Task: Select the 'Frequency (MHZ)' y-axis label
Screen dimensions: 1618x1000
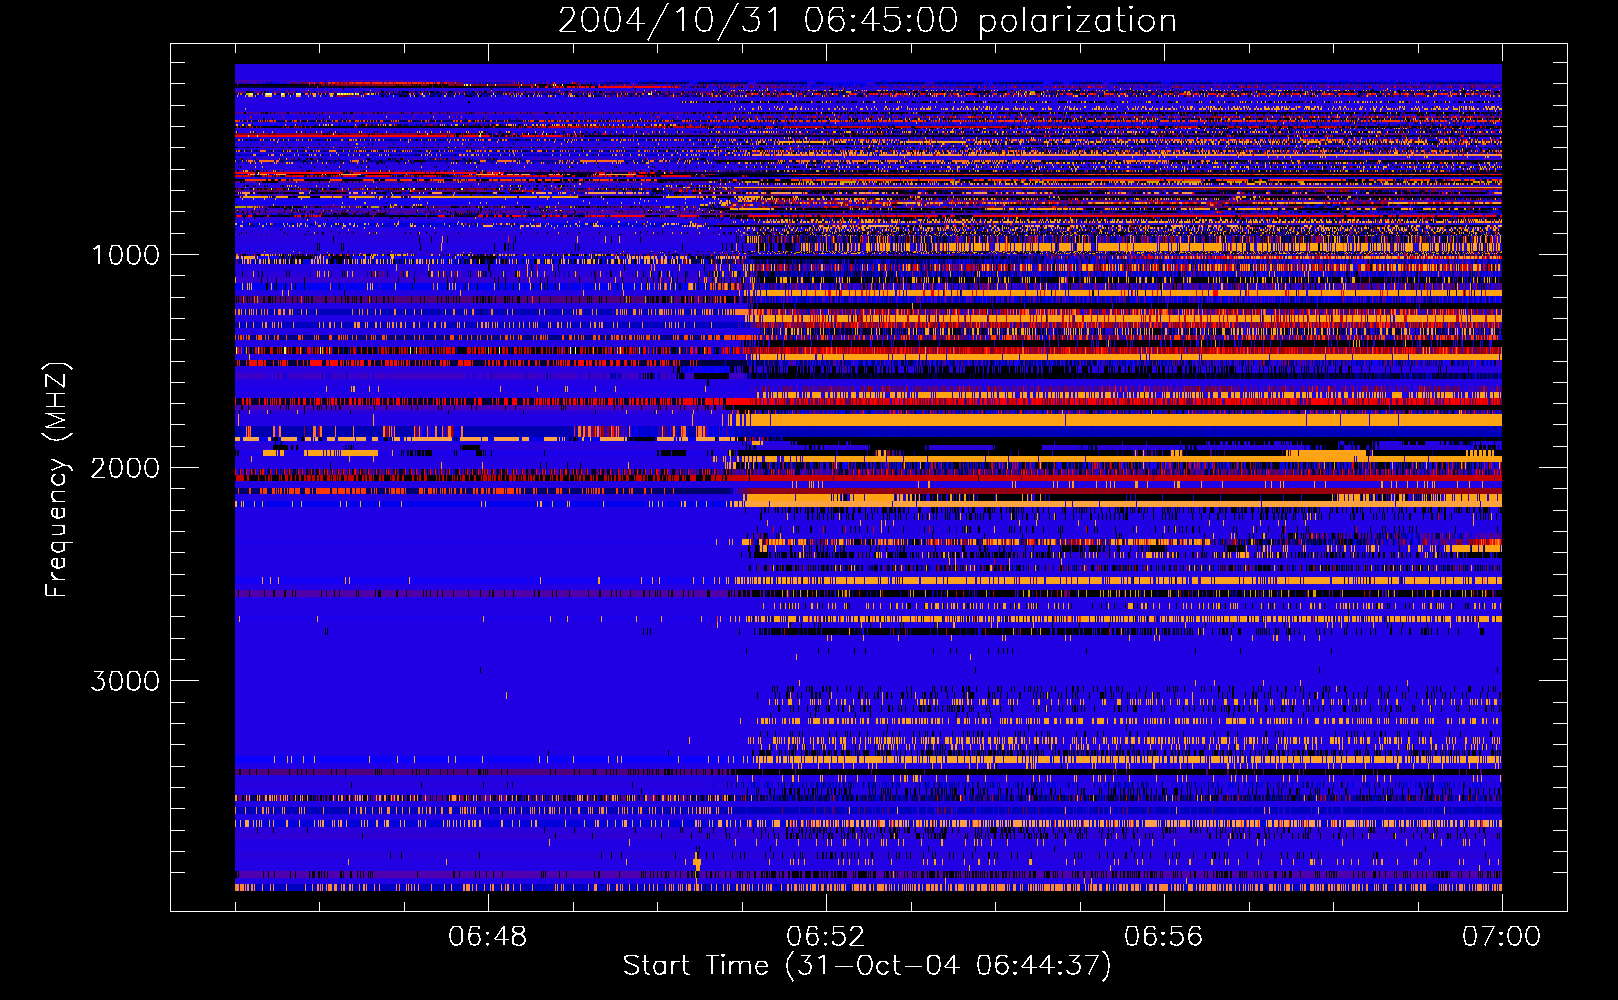Action: (57, 480)
